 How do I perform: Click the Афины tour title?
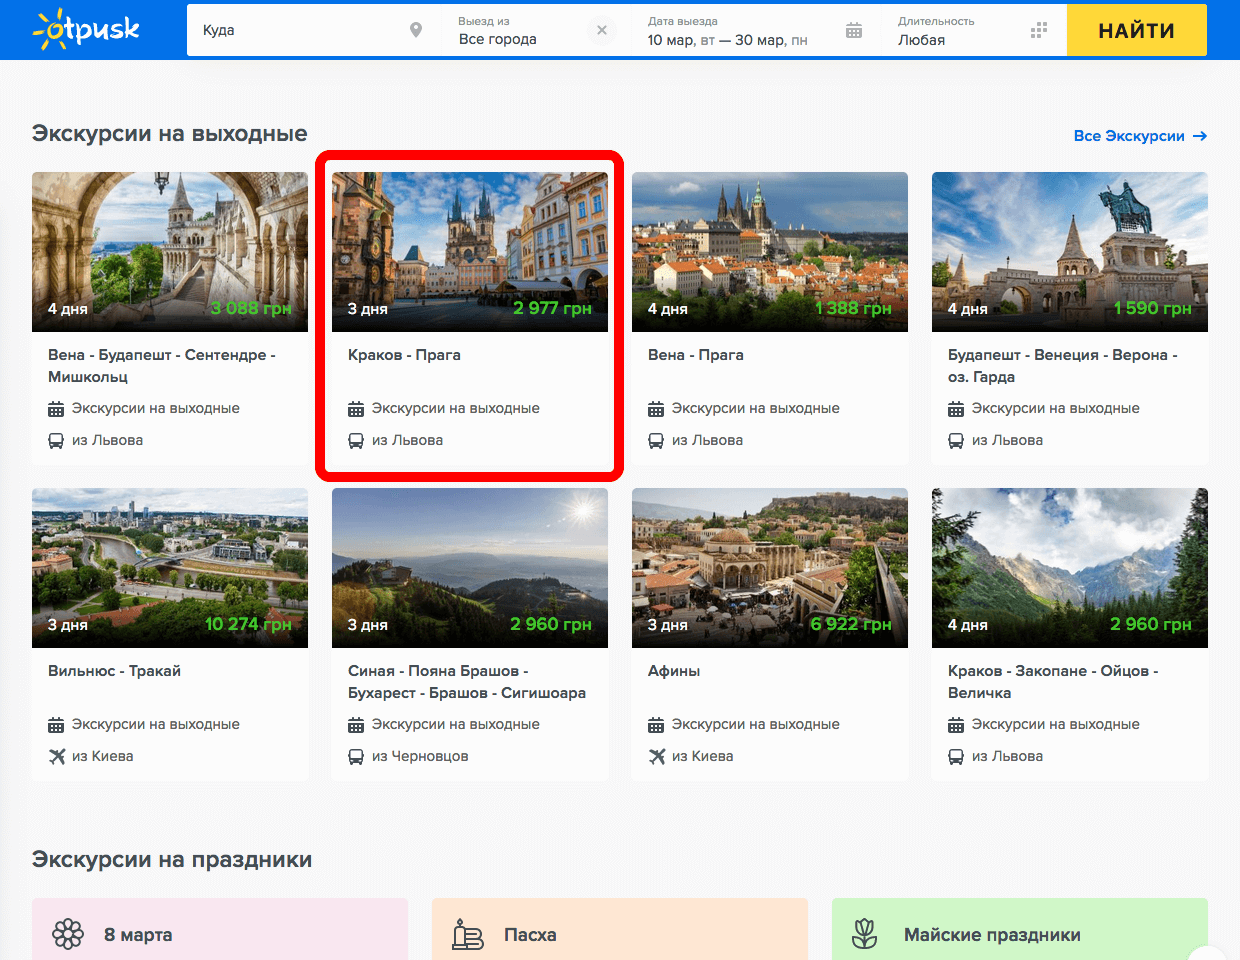(674, 671)
